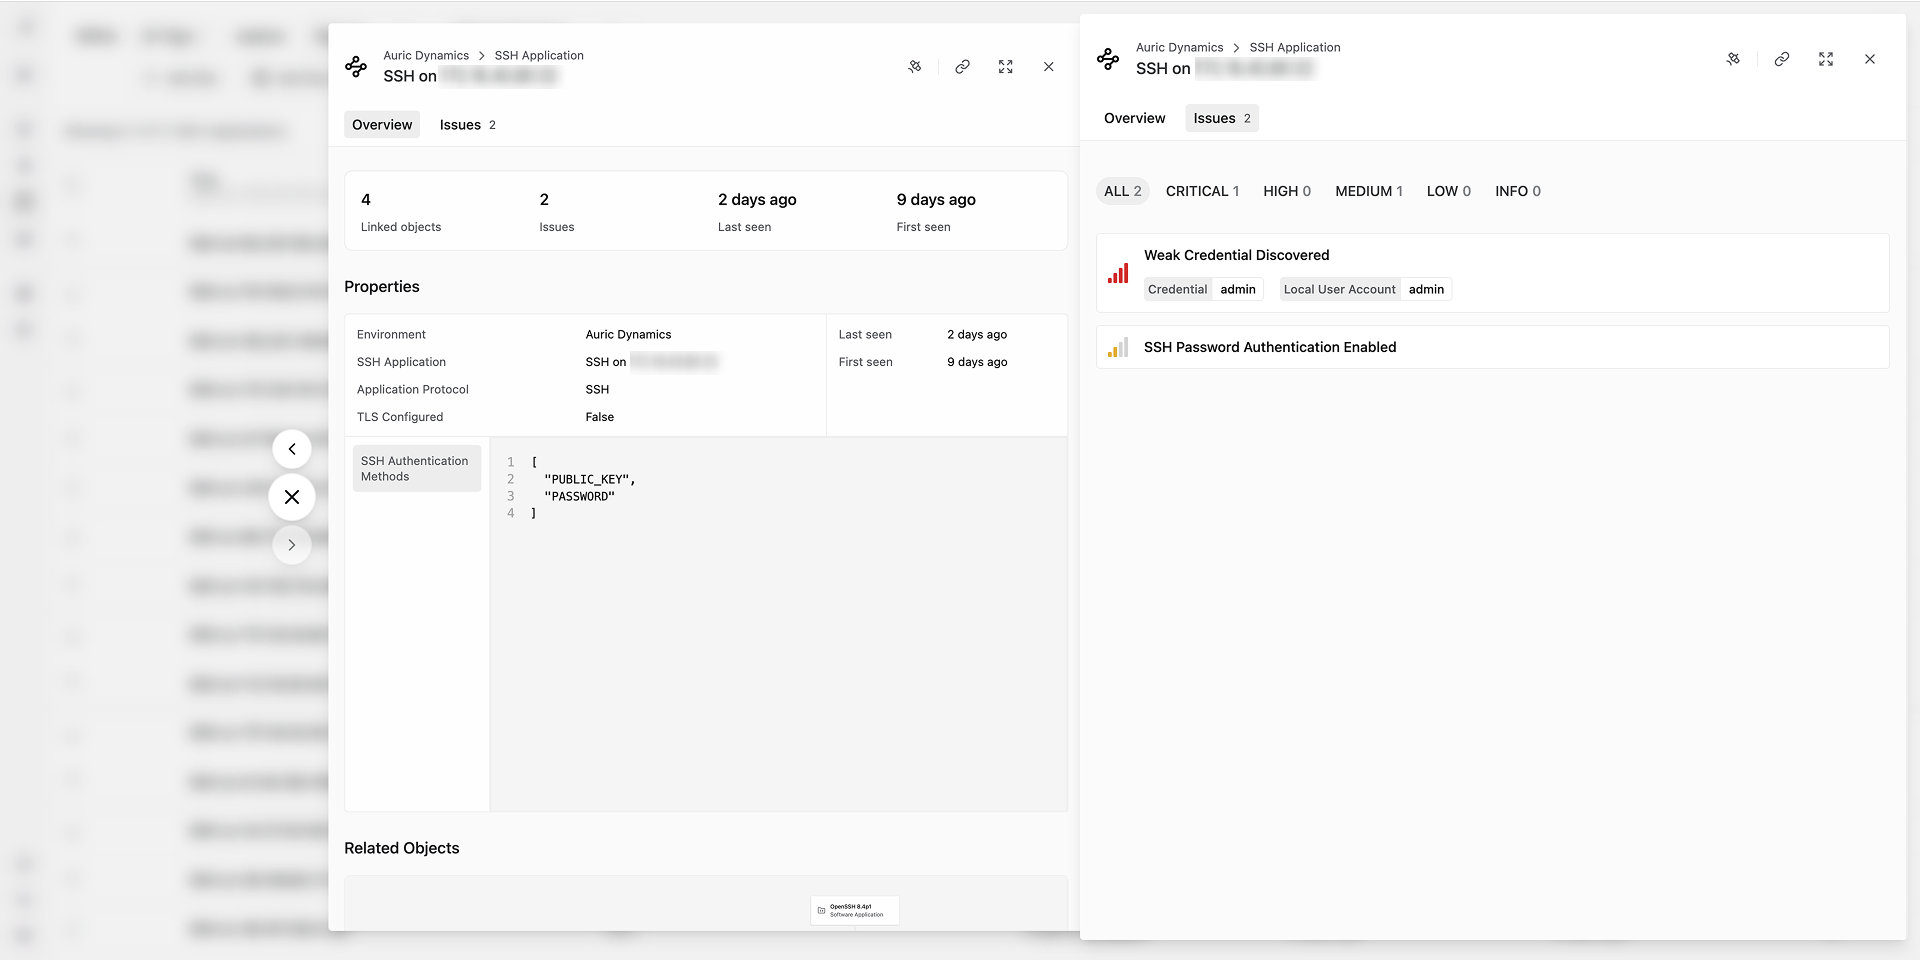Open Weak Credential Discovered issue

coord(1236,255)
